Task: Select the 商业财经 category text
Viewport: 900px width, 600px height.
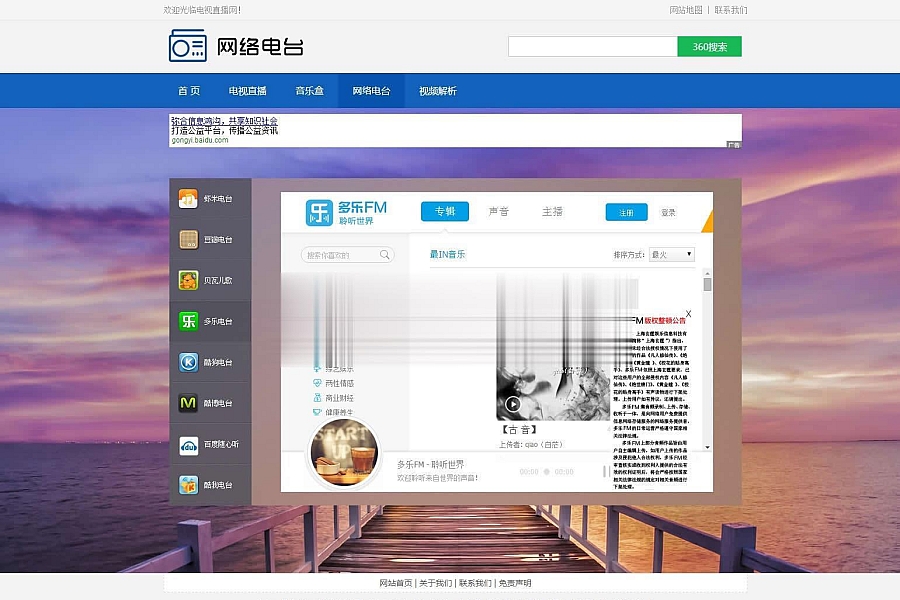Action: pos(339,398)
